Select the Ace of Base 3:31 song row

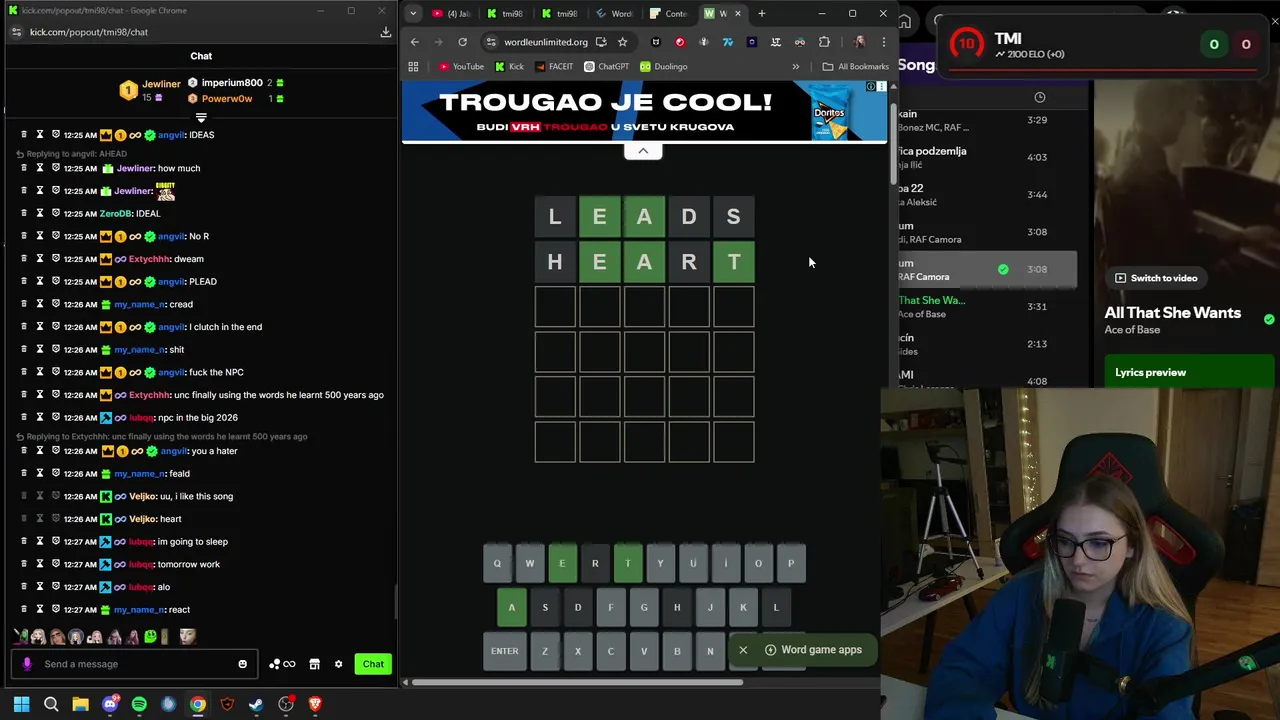tap(988, 307)
